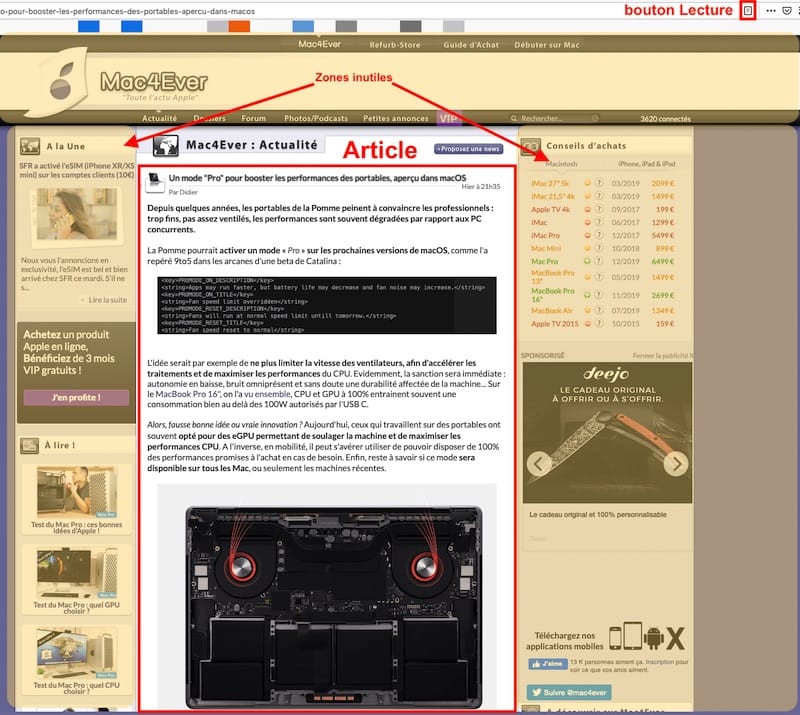This screenshot has width=800, height=715.
Task: Show the previous deejo ad slide
Action: click(539, 464)
